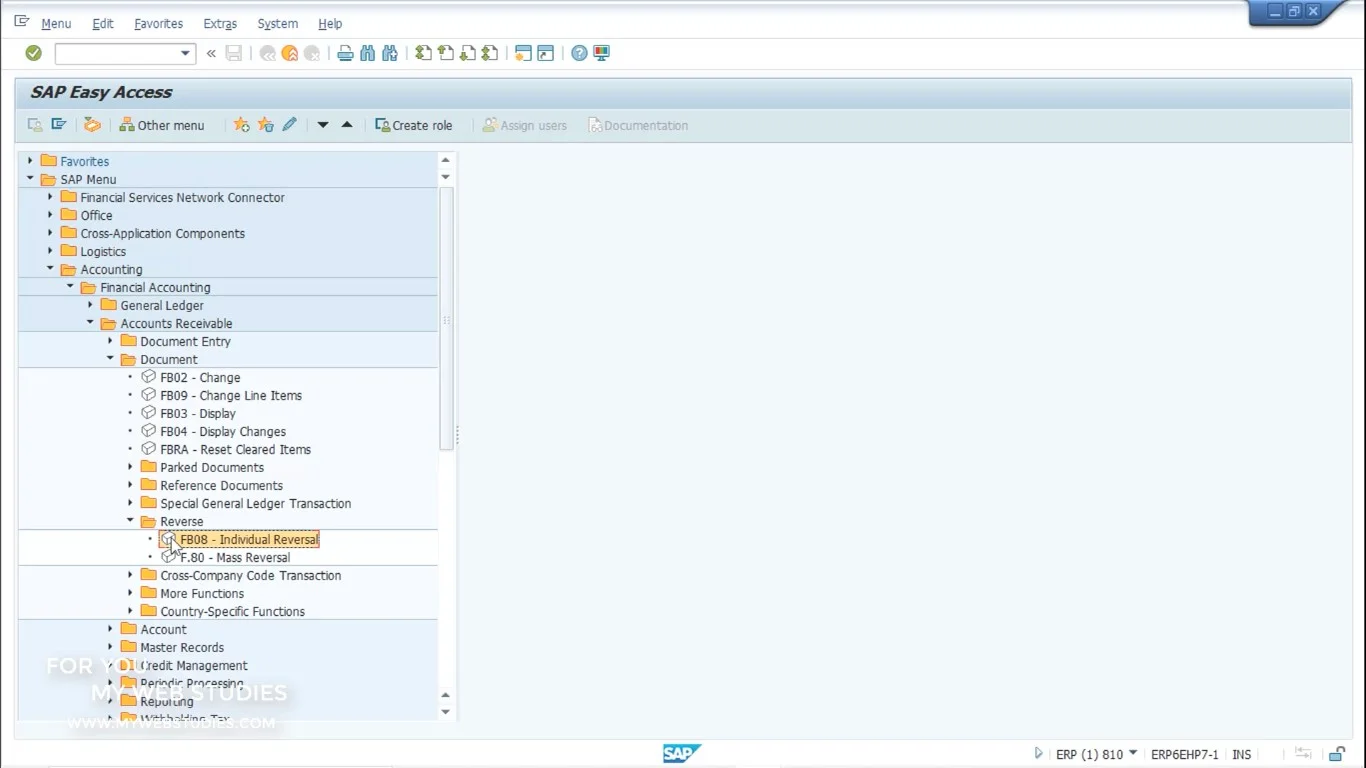Select FB08 - Individual Reversal transaction
1366x768 pixels.
tap(249, 539)
